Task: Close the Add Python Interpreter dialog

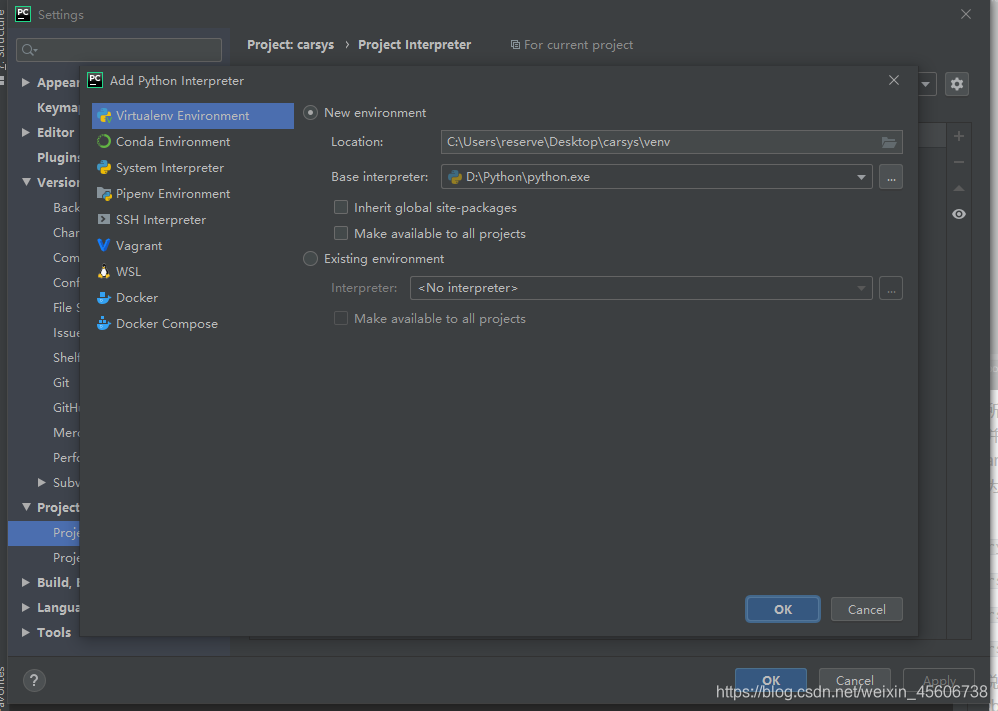Action: click(x=894, y=80)
